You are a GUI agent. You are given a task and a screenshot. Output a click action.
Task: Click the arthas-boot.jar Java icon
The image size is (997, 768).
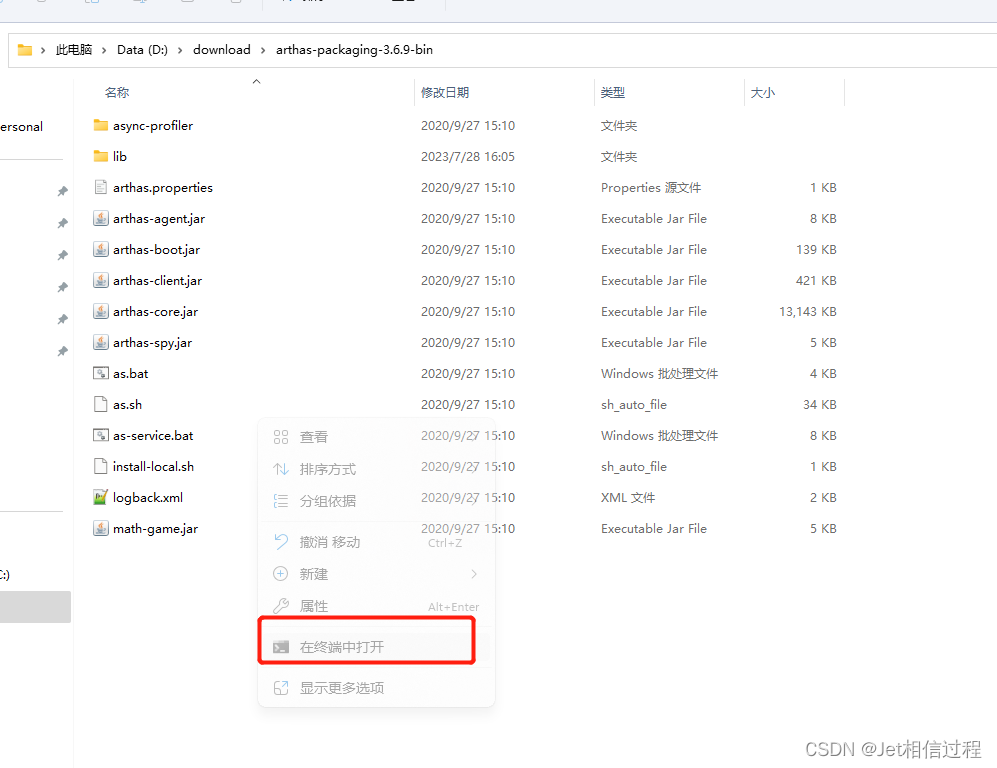(100, 249)
